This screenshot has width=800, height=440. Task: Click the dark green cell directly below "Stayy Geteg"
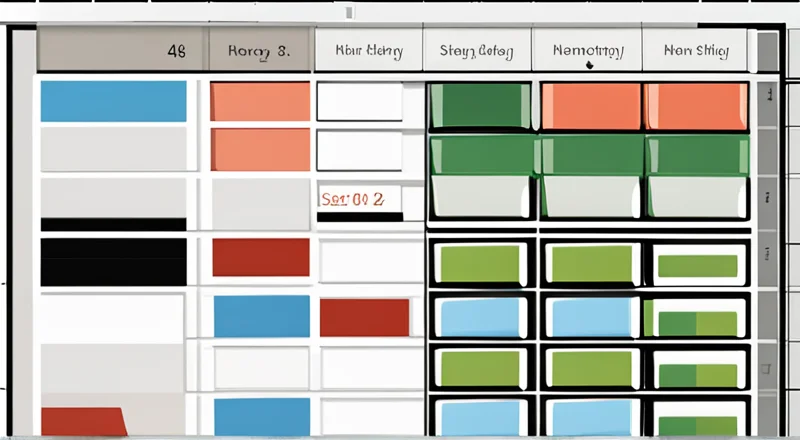[x=479, y=106]
